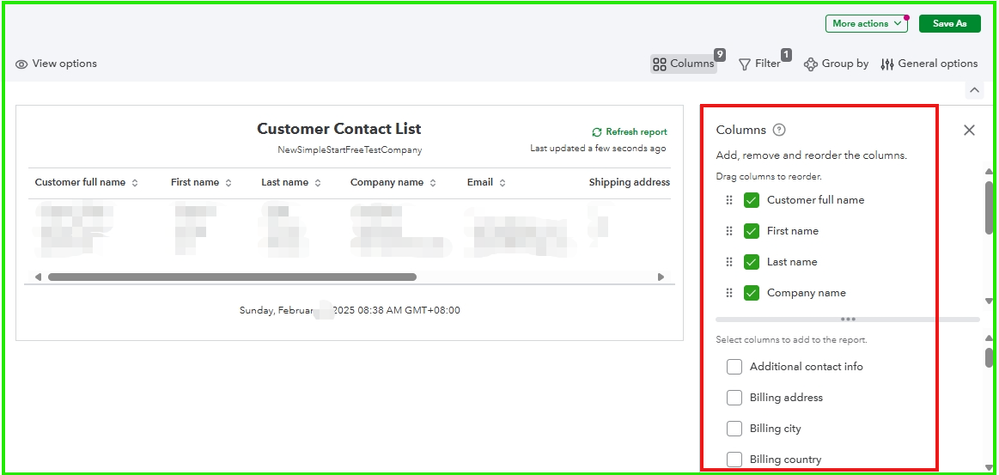Click the report's horizontal scrollbar thumb
The width and height of the screenshot is (999, 475).
pyautogui.click(x=232, y=277)
